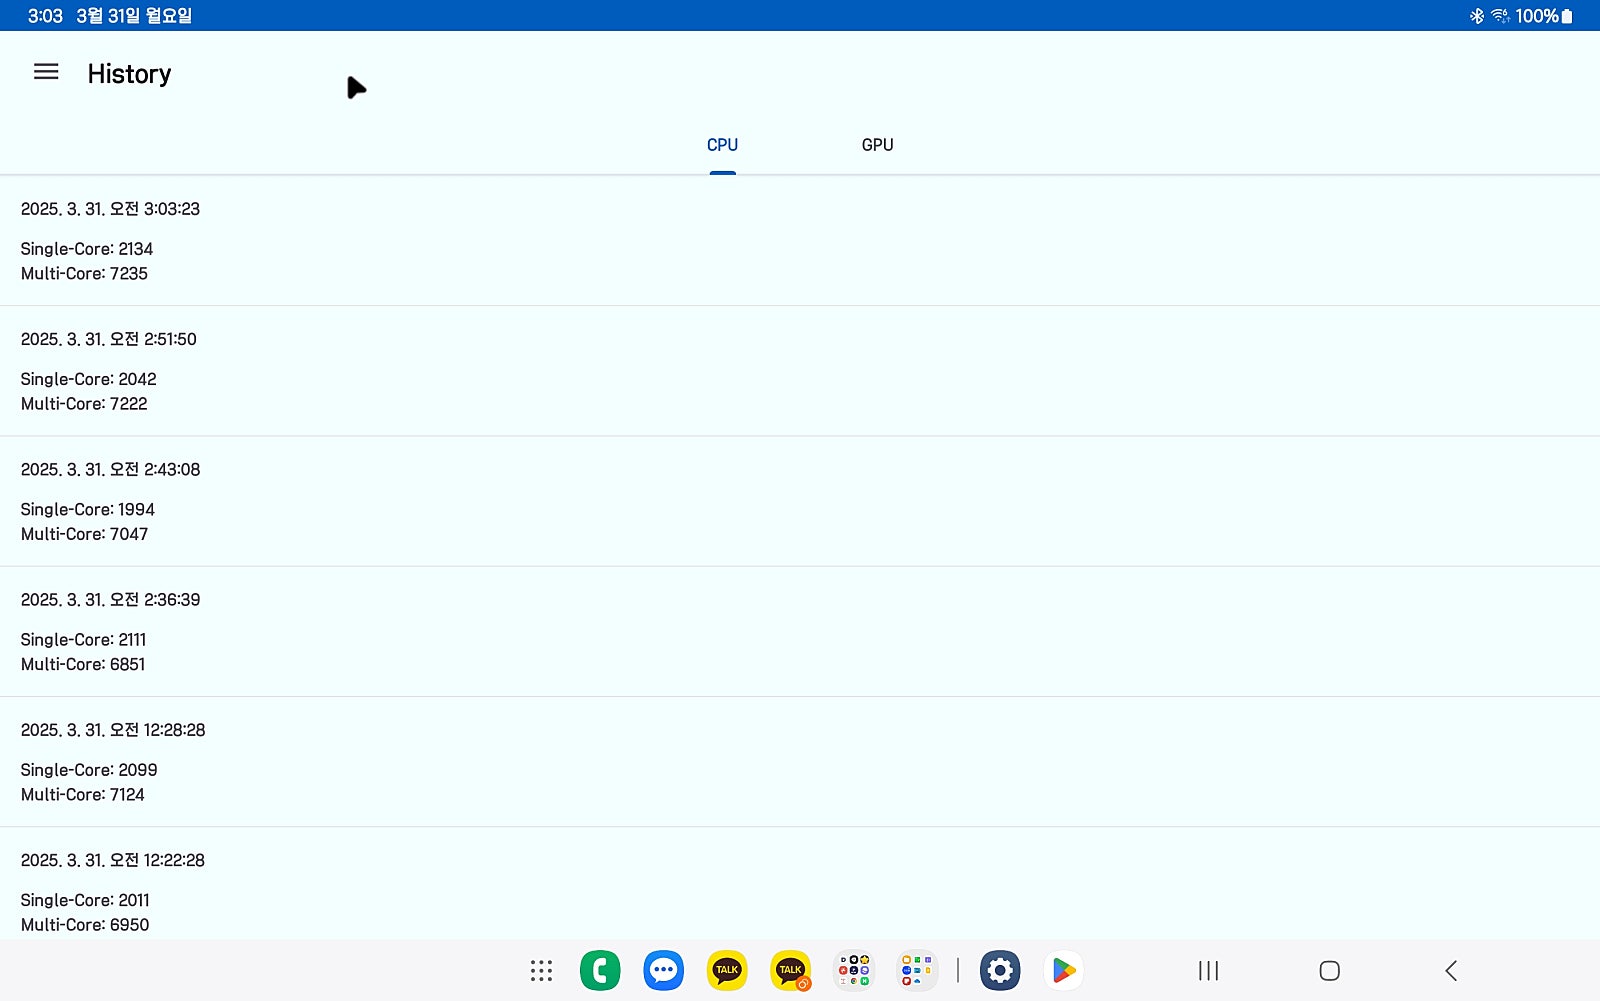Open result from 3:03:23
Image resolution: width=1600 pixels, height=1001 pixels.
click(x=800, y=241)
